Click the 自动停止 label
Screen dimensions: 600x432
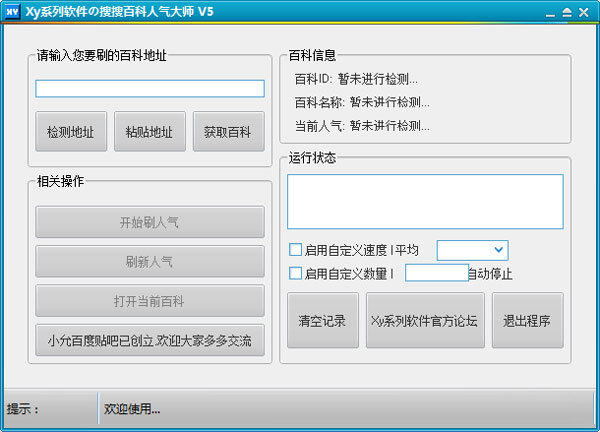pos(491,274)
